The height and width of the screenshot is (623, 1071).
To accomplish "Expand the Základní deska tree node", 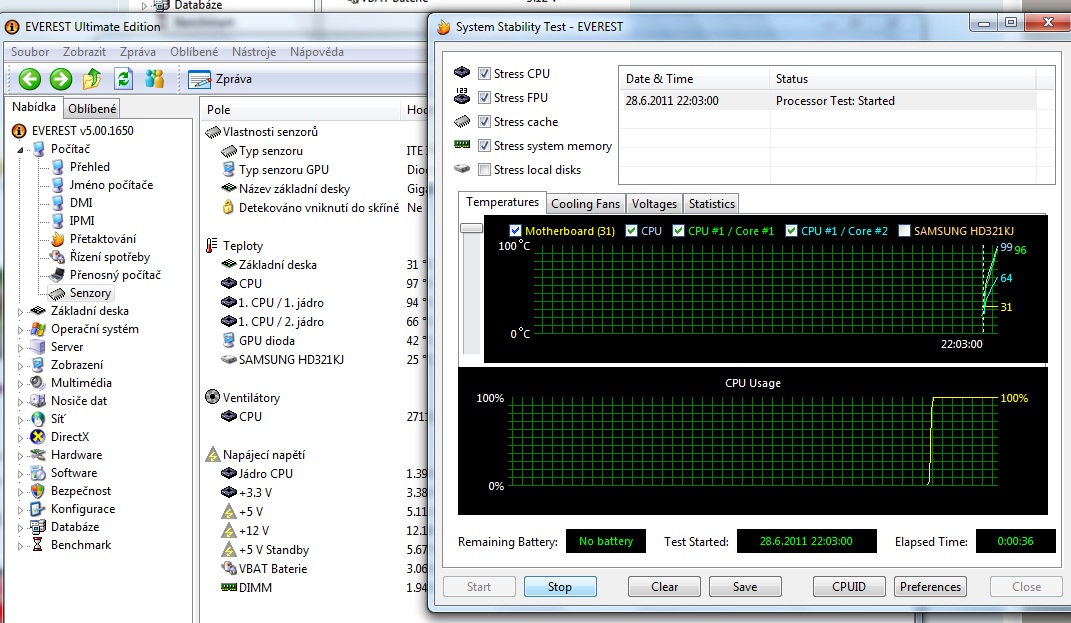I will pyautogui.click(x=20, y=312).
